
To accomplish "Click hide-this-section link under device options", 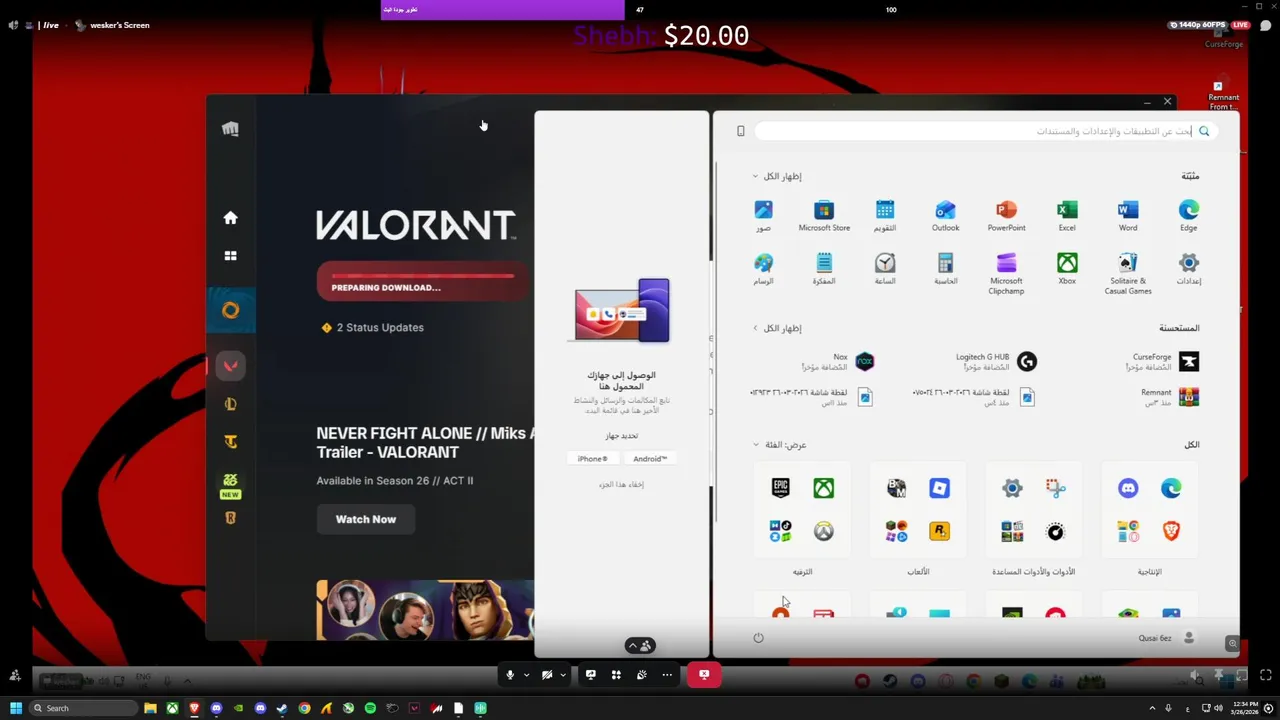I will (x=621, y=484).
